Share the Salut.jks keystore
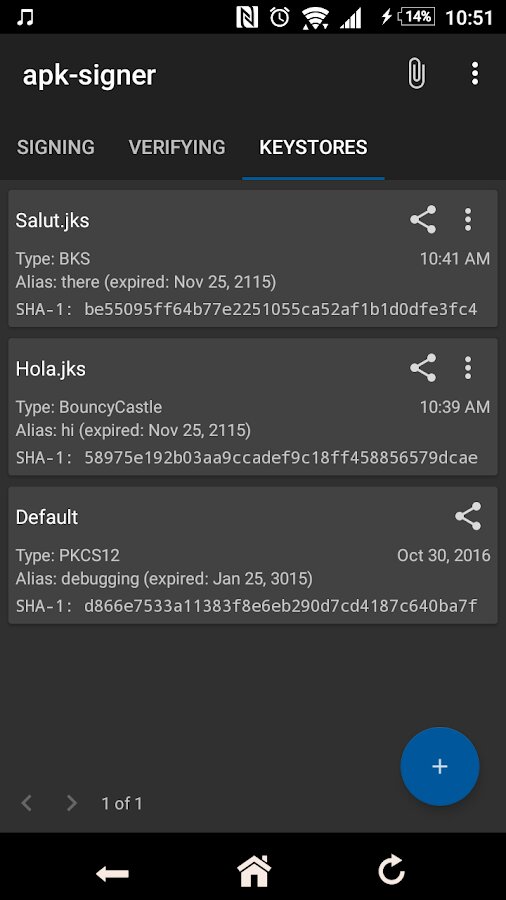This screenshot has width=506, height=900. 423,219
